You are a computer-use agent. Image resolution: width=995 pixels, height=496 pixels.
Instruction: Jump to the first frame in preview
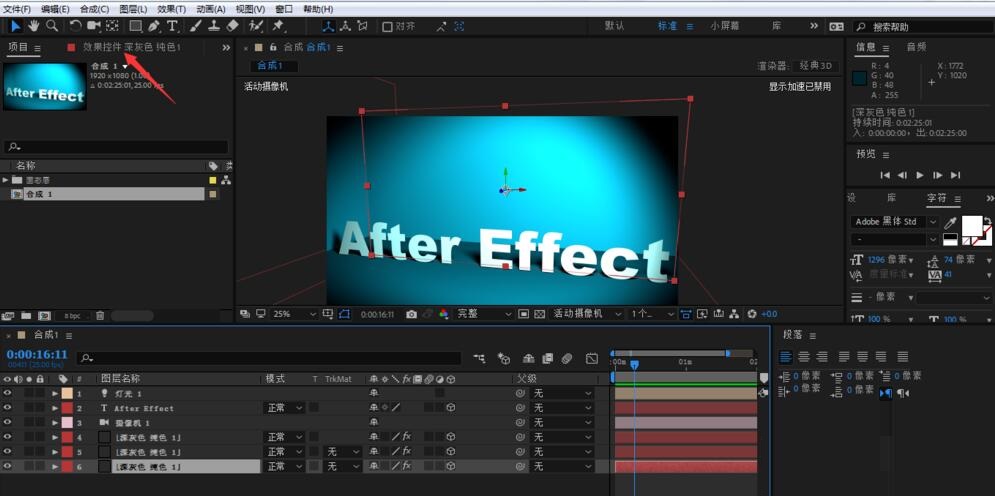point(885,175)
